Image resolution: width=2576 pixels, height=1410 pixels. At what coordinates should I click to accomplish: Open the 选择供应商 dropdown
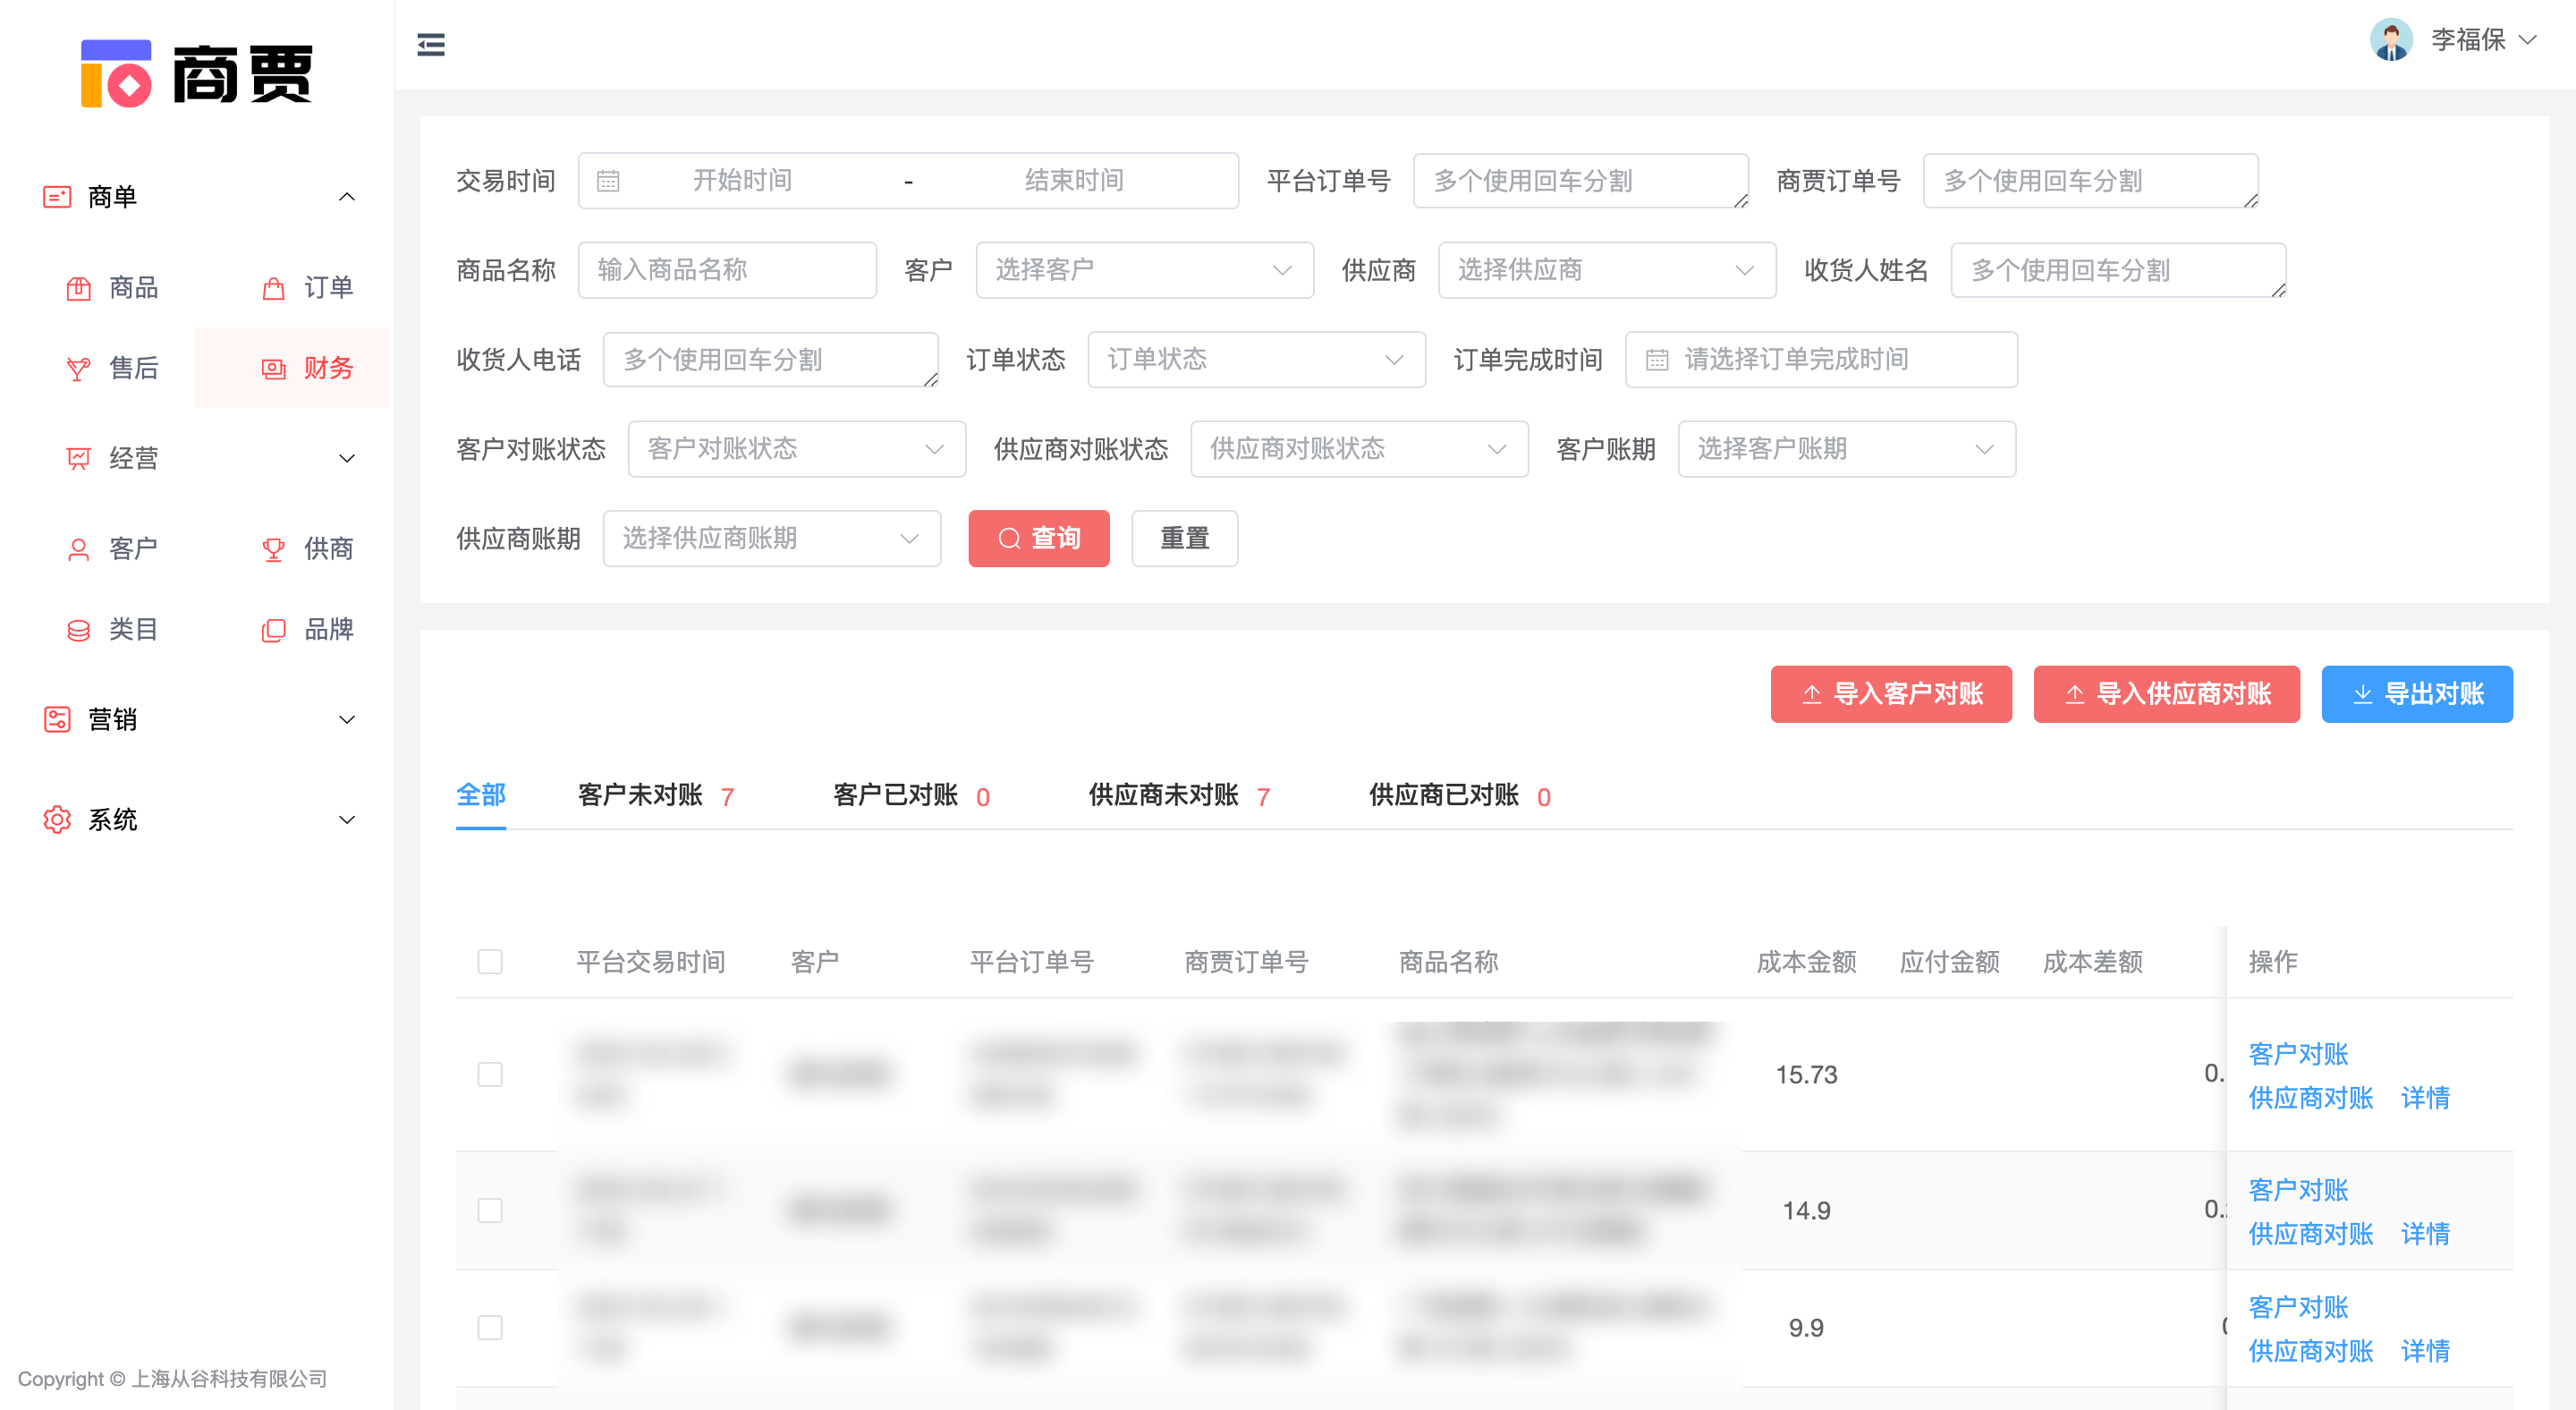pyautogui.click(x=1606, y=270)
